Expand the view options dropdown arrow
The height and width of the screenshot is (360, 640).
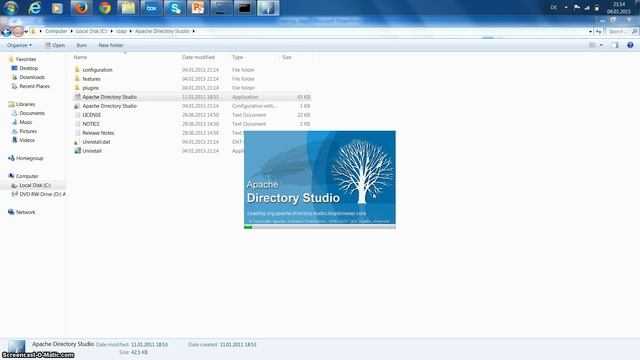pos(601,45)
